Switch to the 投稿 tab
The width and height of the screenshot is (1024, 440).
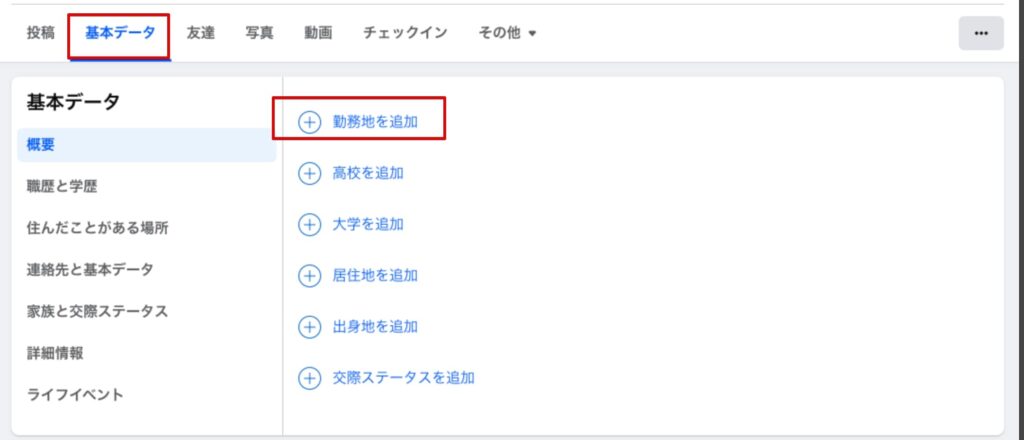click(x=41, y=33)
